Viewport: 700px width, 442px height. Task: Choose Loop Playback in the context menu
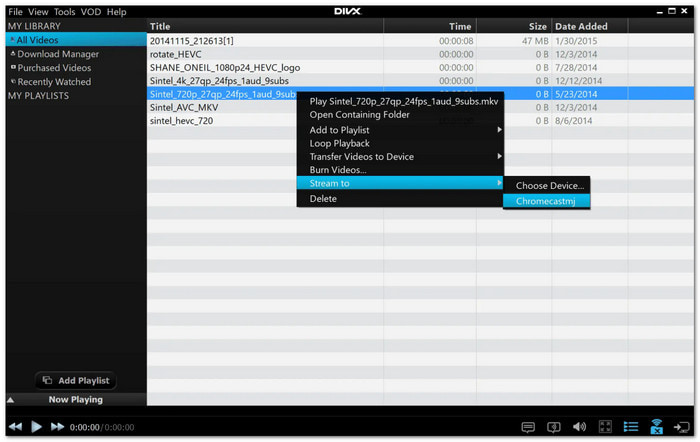pyautogui.click(x=400, y=143)
